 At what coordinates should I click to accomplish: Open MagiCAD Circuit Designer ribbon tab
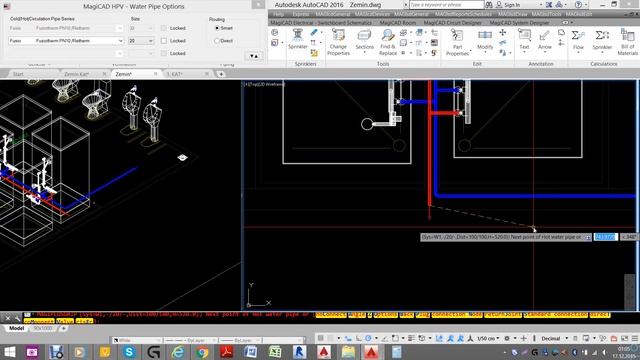[x=453, y=23]
